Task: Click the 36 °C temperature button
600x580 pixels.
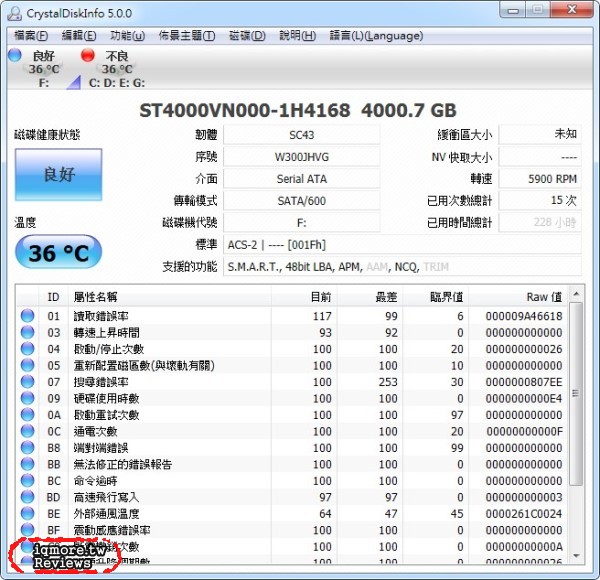Action: coord(59,253)
